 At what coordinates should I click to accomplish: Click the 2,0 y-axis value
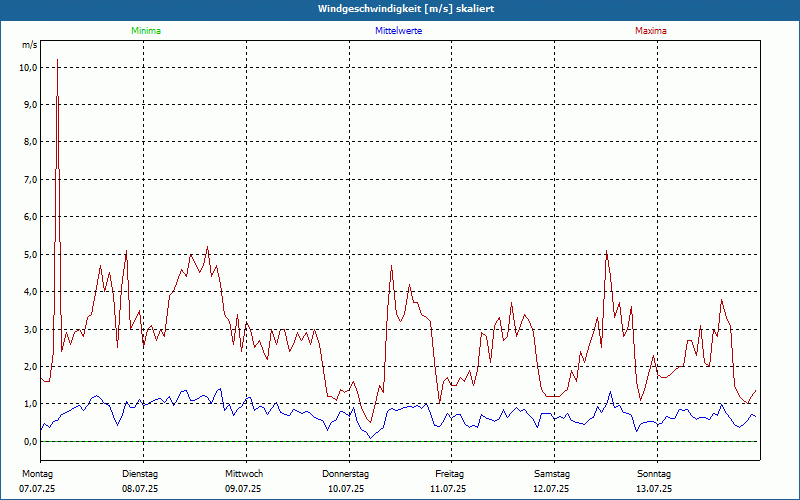[31, 366]
